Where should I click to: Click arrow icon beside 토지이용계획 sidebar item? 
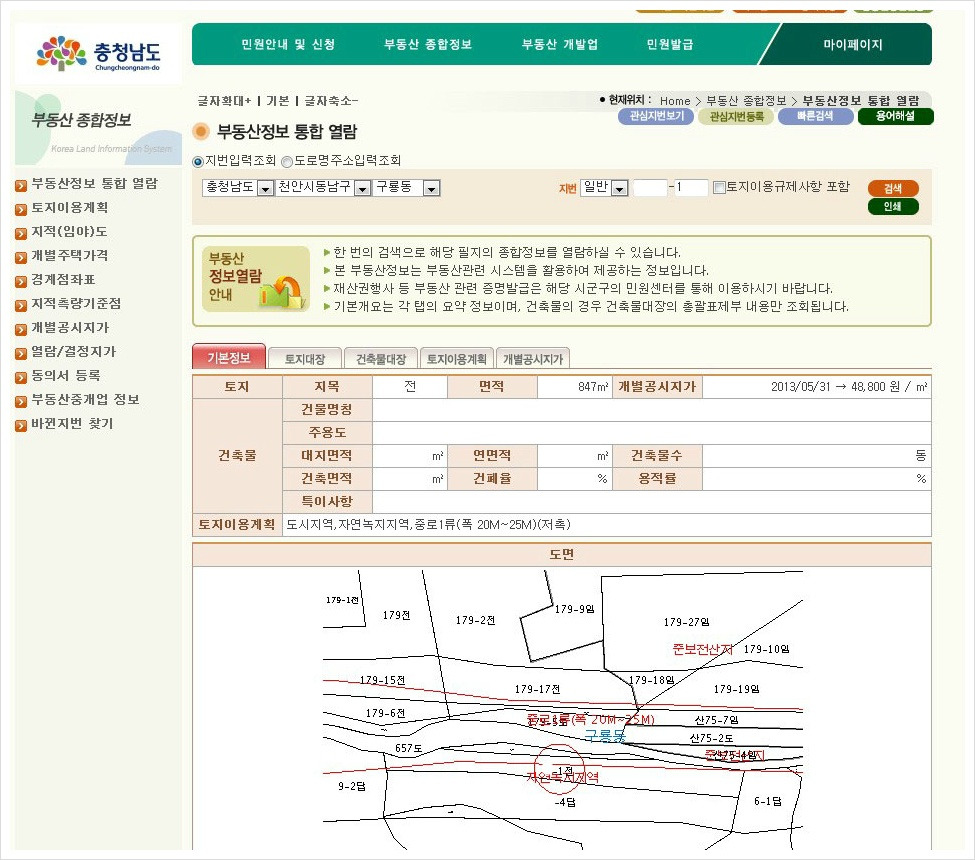click(21, 209)
